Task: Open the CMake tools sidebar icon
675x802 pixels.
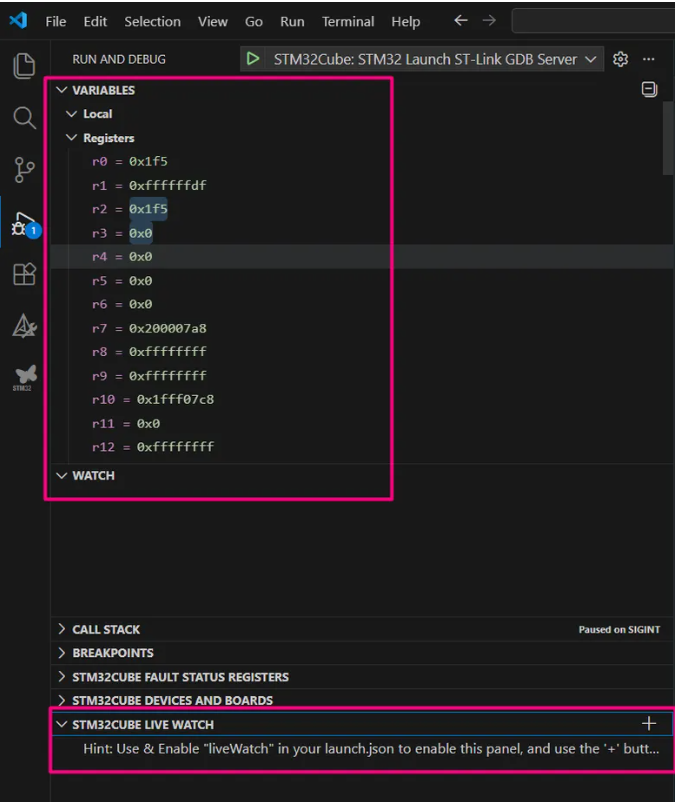Action: click(x=24, y=326)
